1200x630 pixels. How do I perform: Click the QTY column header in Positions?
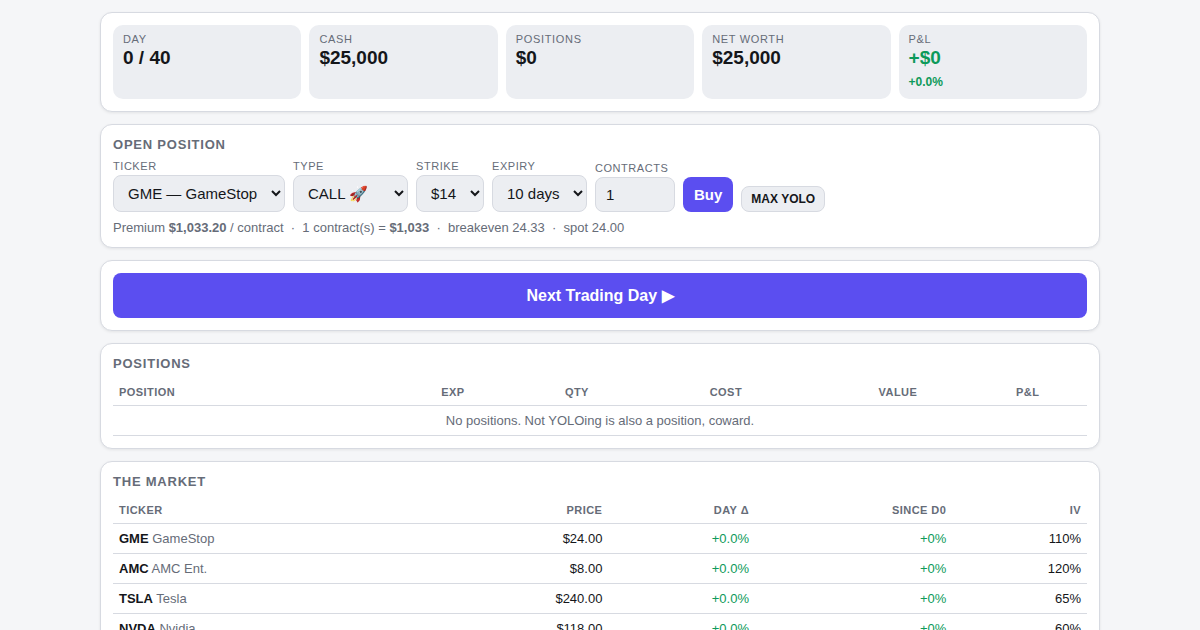click(577, 392)
